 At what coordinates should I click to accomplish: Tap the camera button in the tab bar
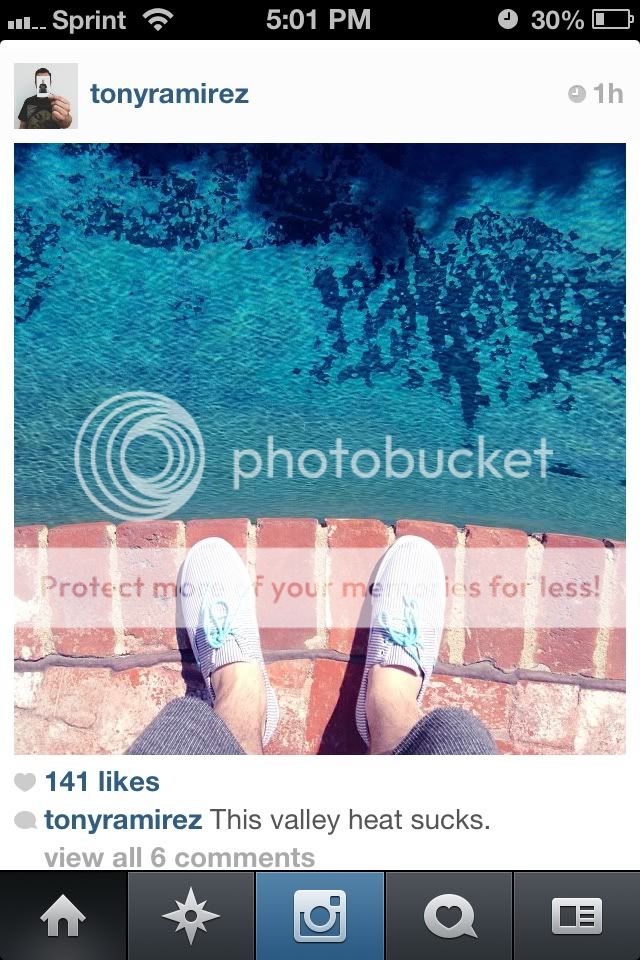[x=320, y=915]
